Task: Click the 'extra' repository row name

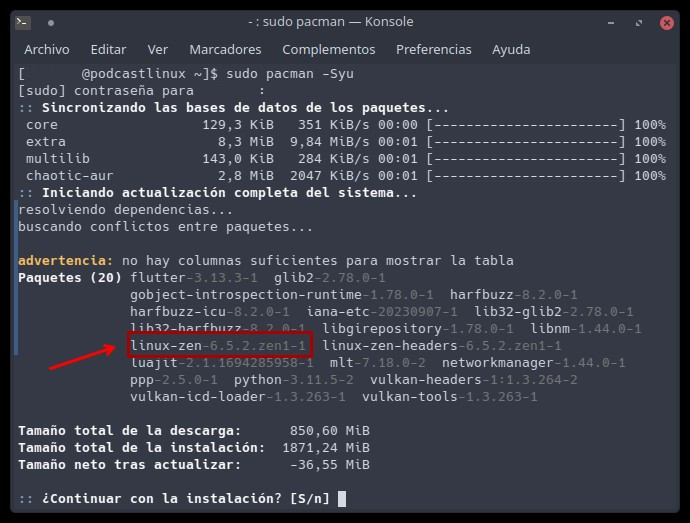Action: (x=46, y=142)
